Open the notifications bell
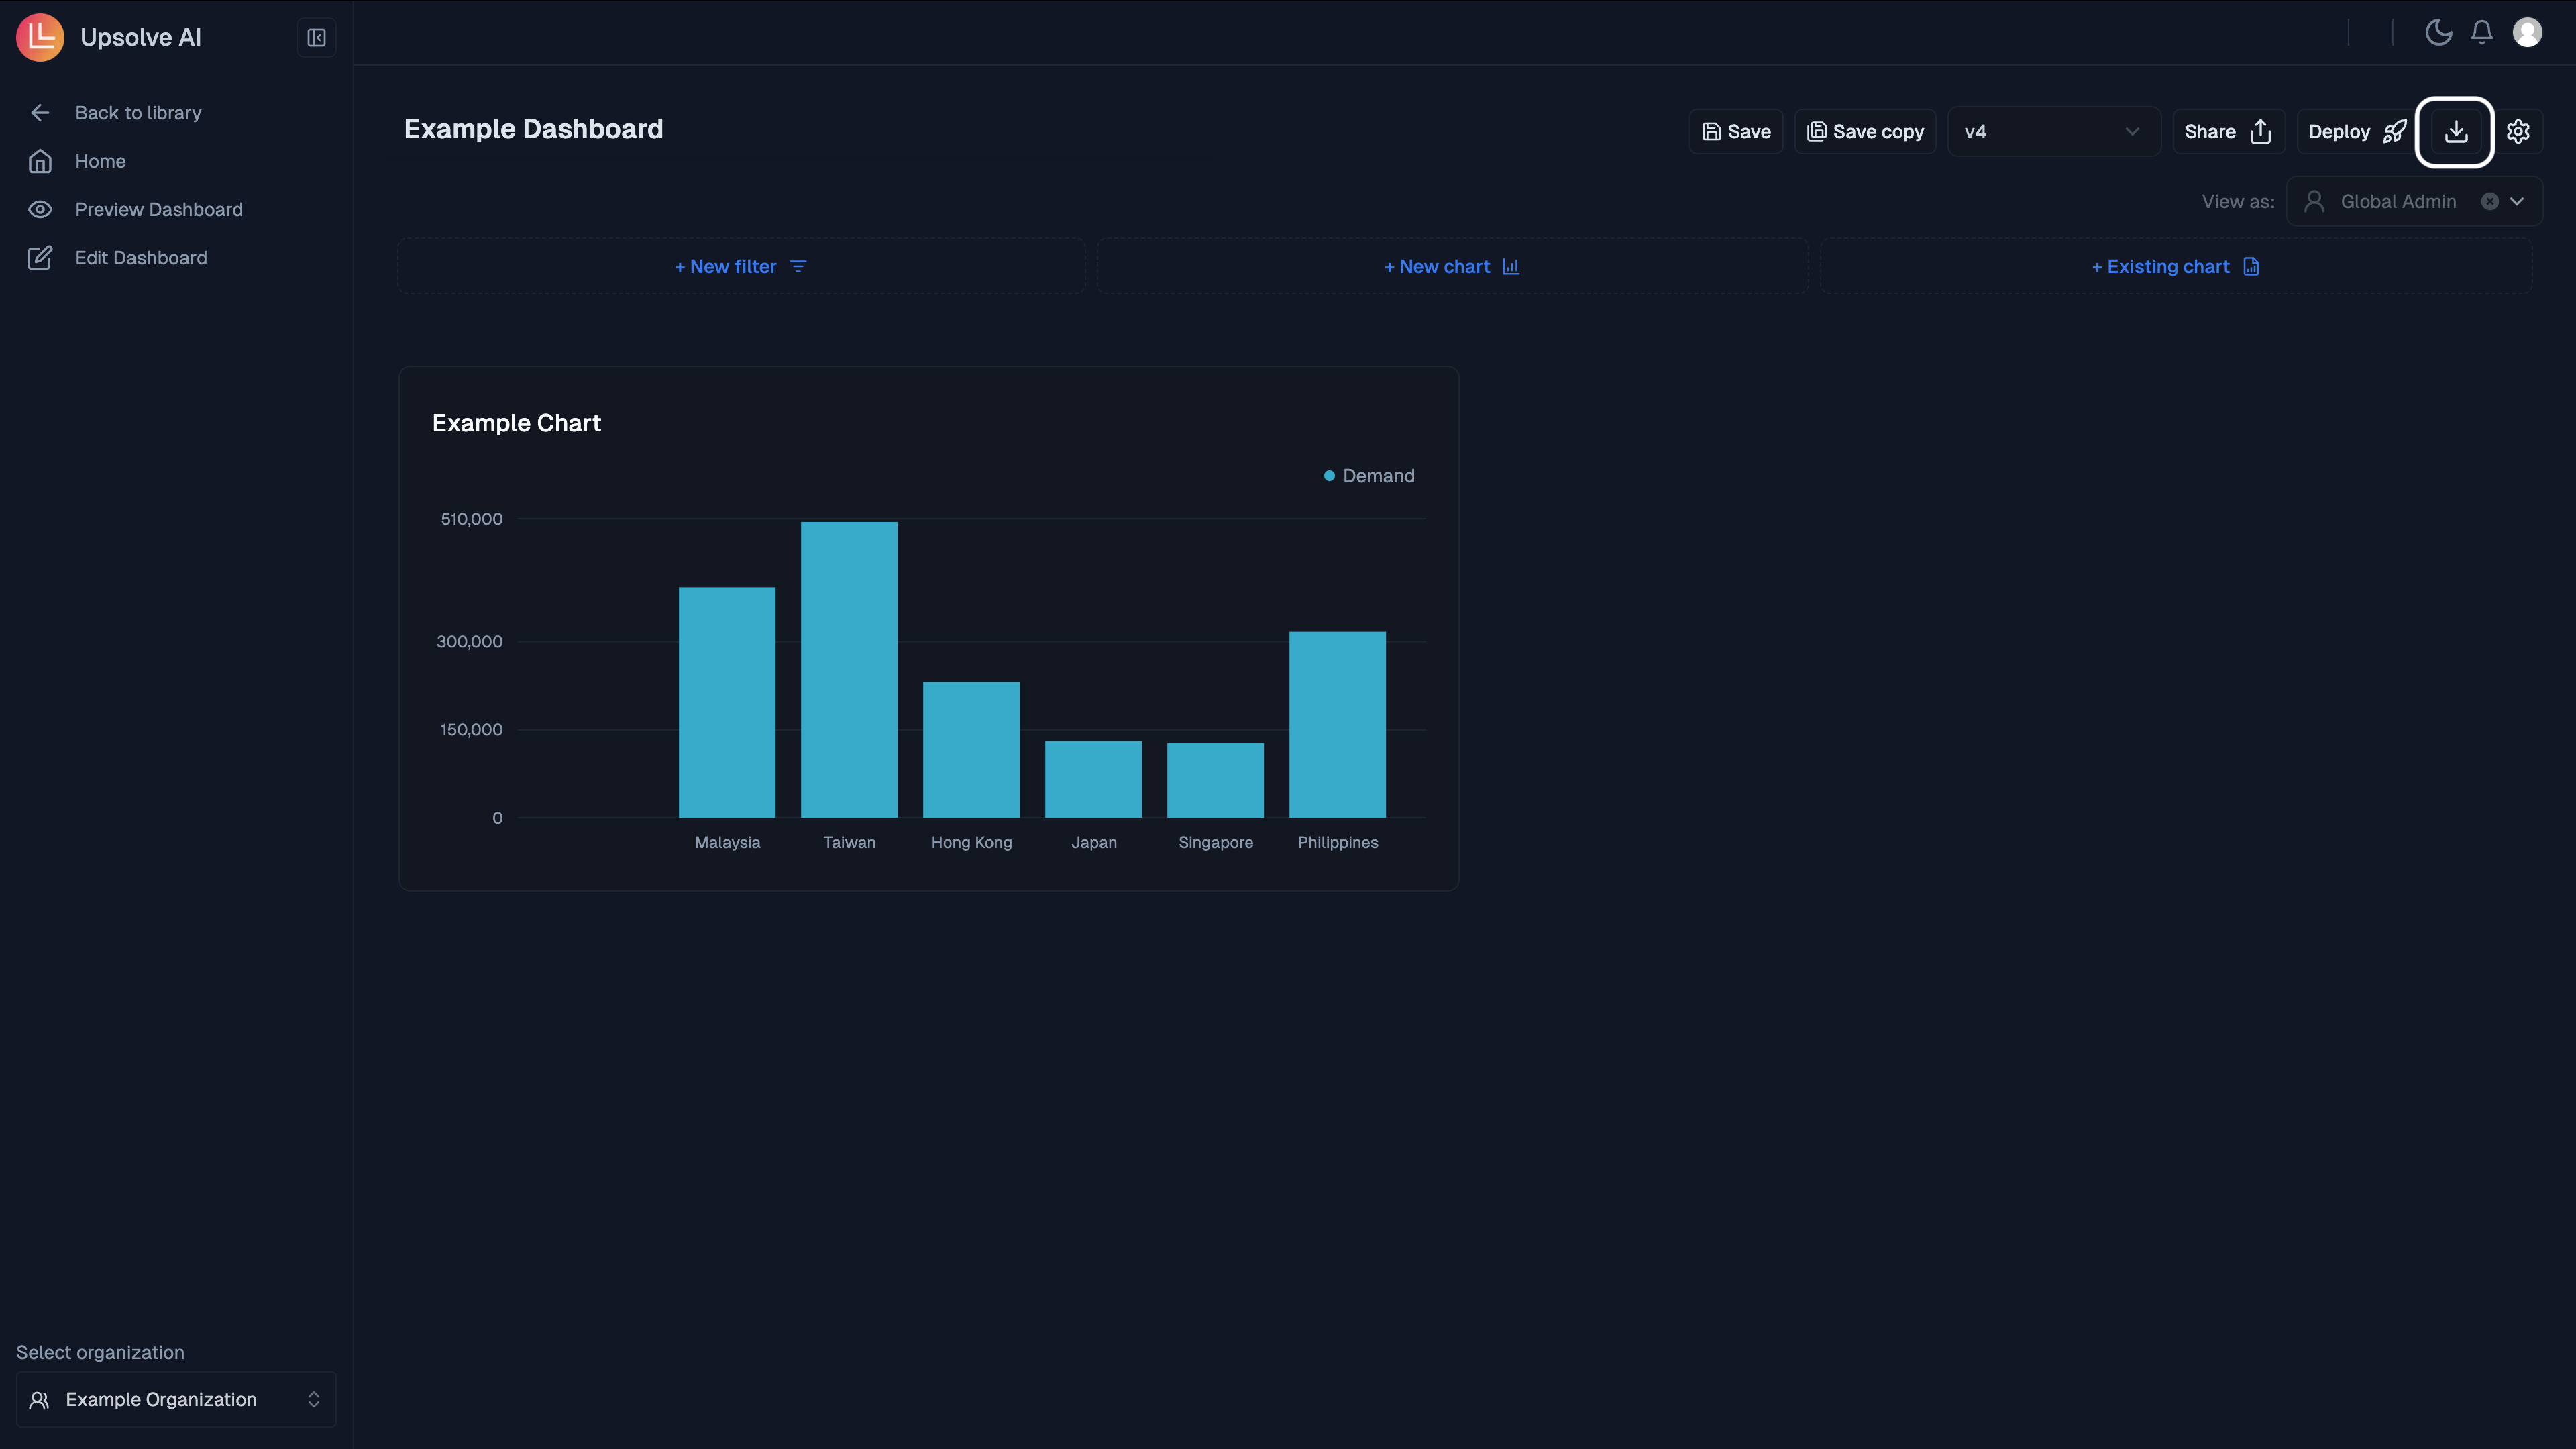The height and width of the screenshot is (1449, 2576). [x=2482, y=33]
